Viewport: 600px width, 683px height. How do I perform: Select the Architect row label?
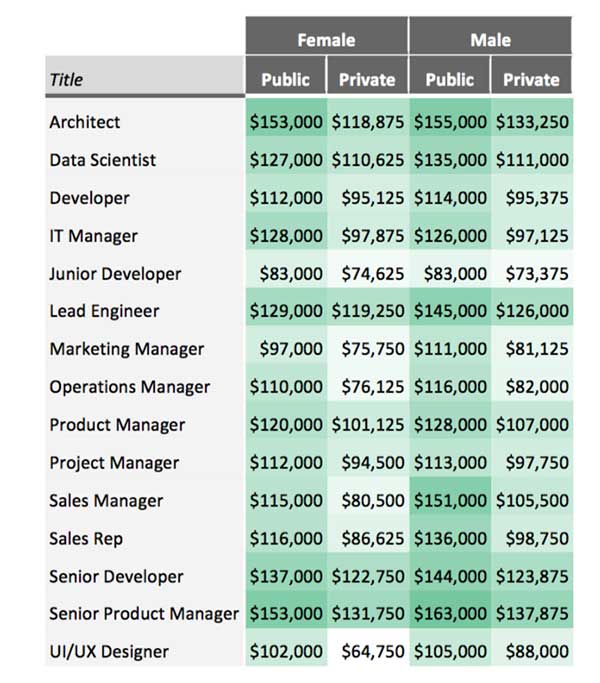click(85, 122)
